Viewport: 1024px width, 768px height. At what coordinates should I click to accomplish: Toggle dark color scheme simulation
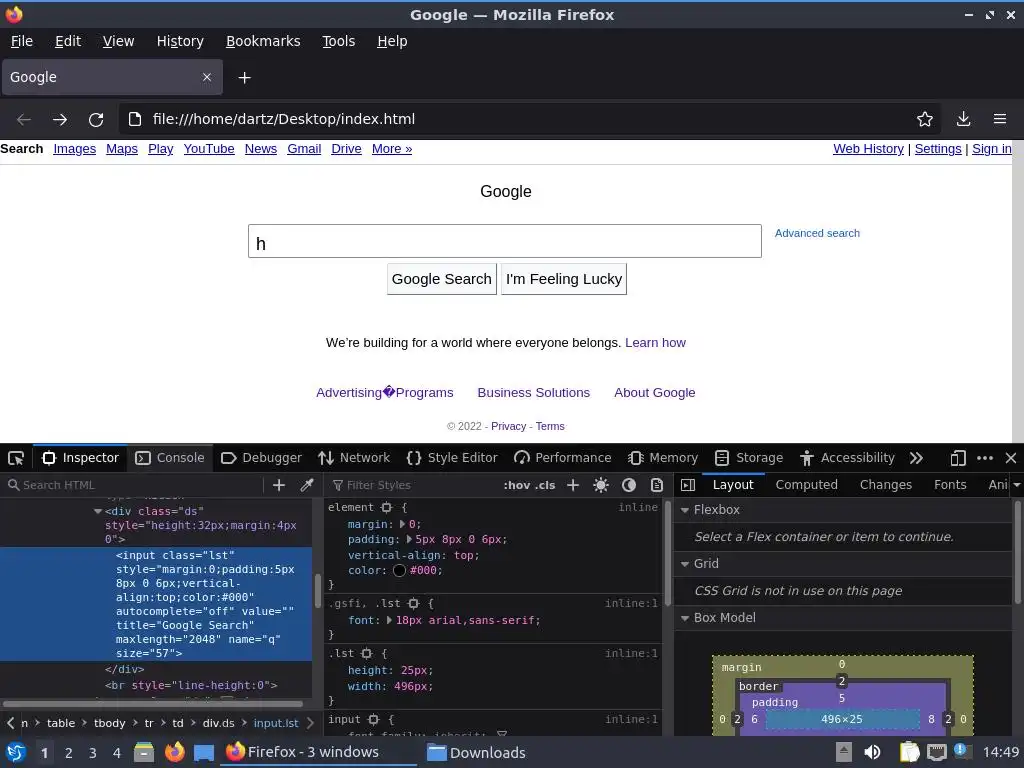pos(629,485)
